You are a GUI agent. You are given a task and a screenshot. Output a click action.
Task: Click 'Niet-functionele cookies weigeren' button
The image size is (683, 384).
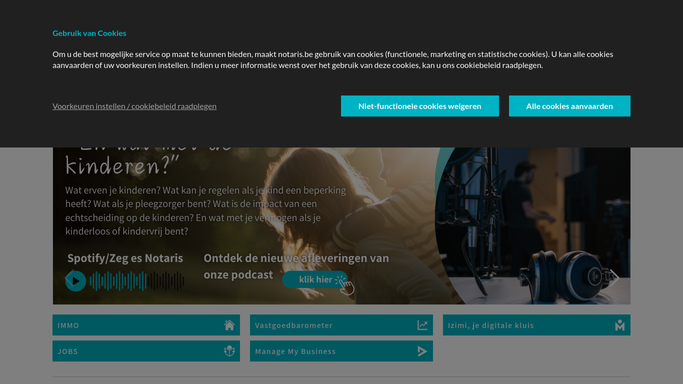click(x=419, y=106)
